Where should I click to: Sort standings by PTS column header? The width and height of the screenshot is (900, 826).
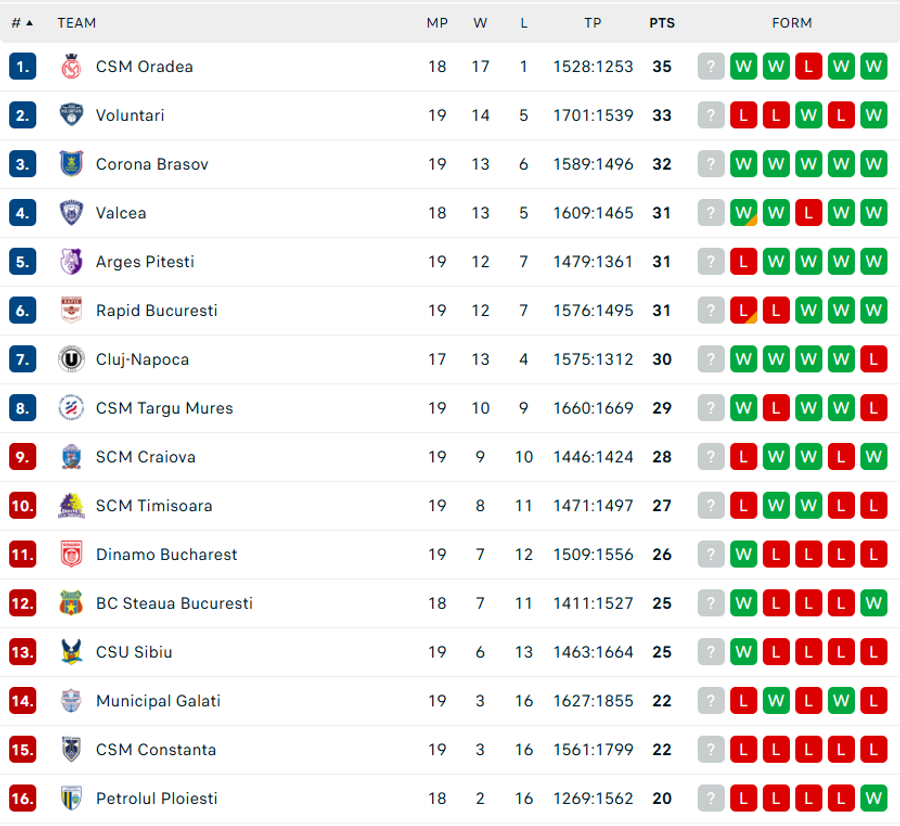pos(662,23)
